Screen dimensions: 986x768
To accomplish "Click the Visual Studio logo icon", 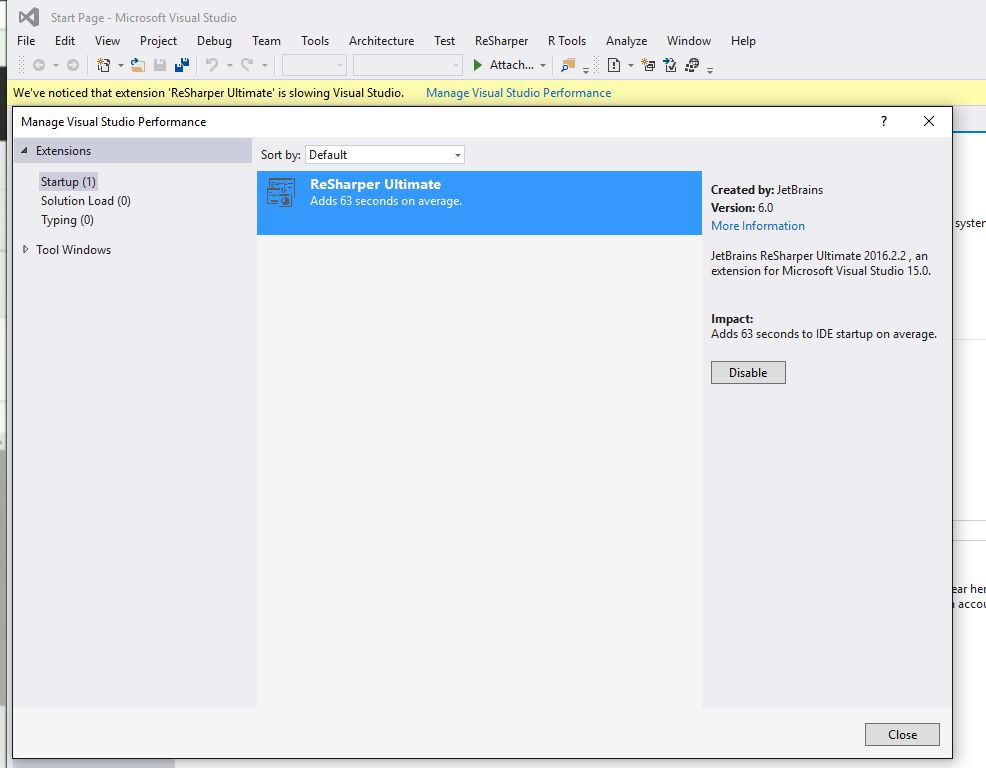I will click(x=29, y=17).
